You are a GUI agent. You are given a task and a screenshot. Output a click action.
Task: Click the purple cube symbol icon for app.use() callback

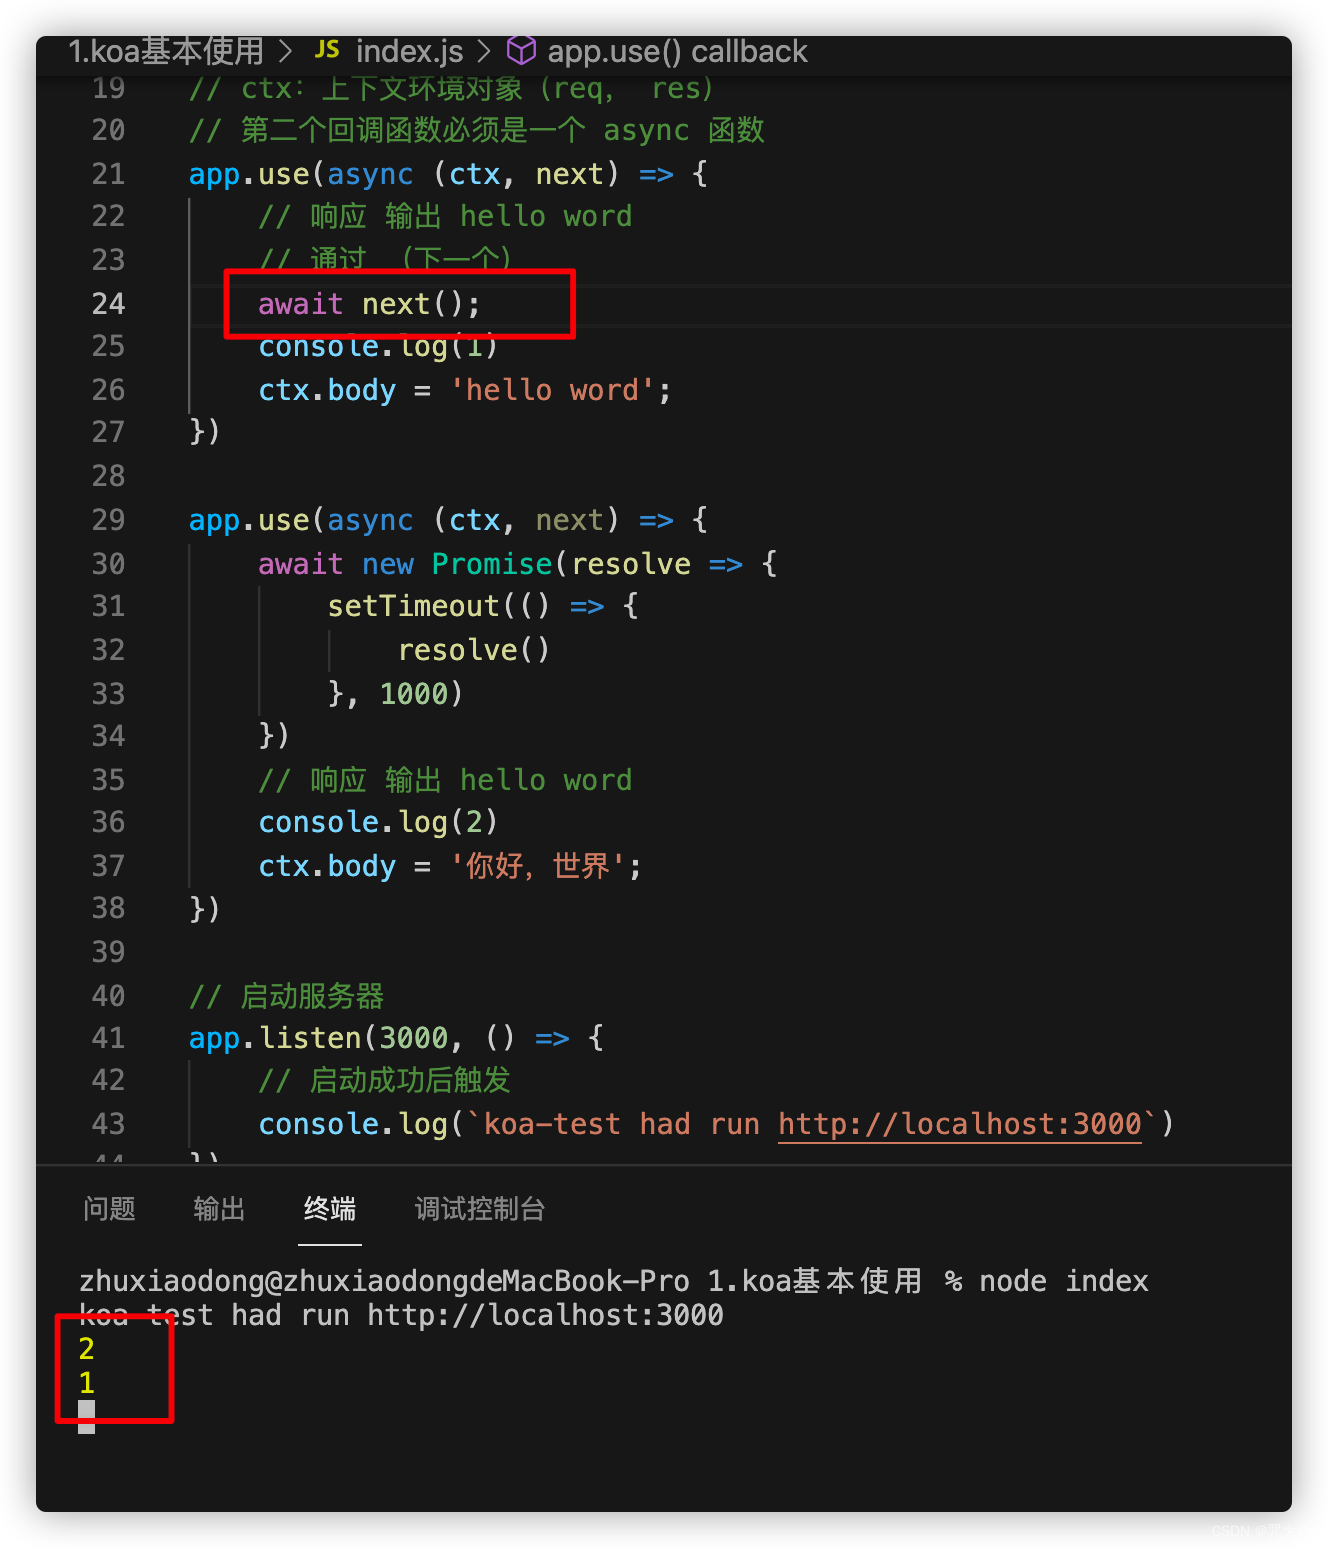(521, 50)
